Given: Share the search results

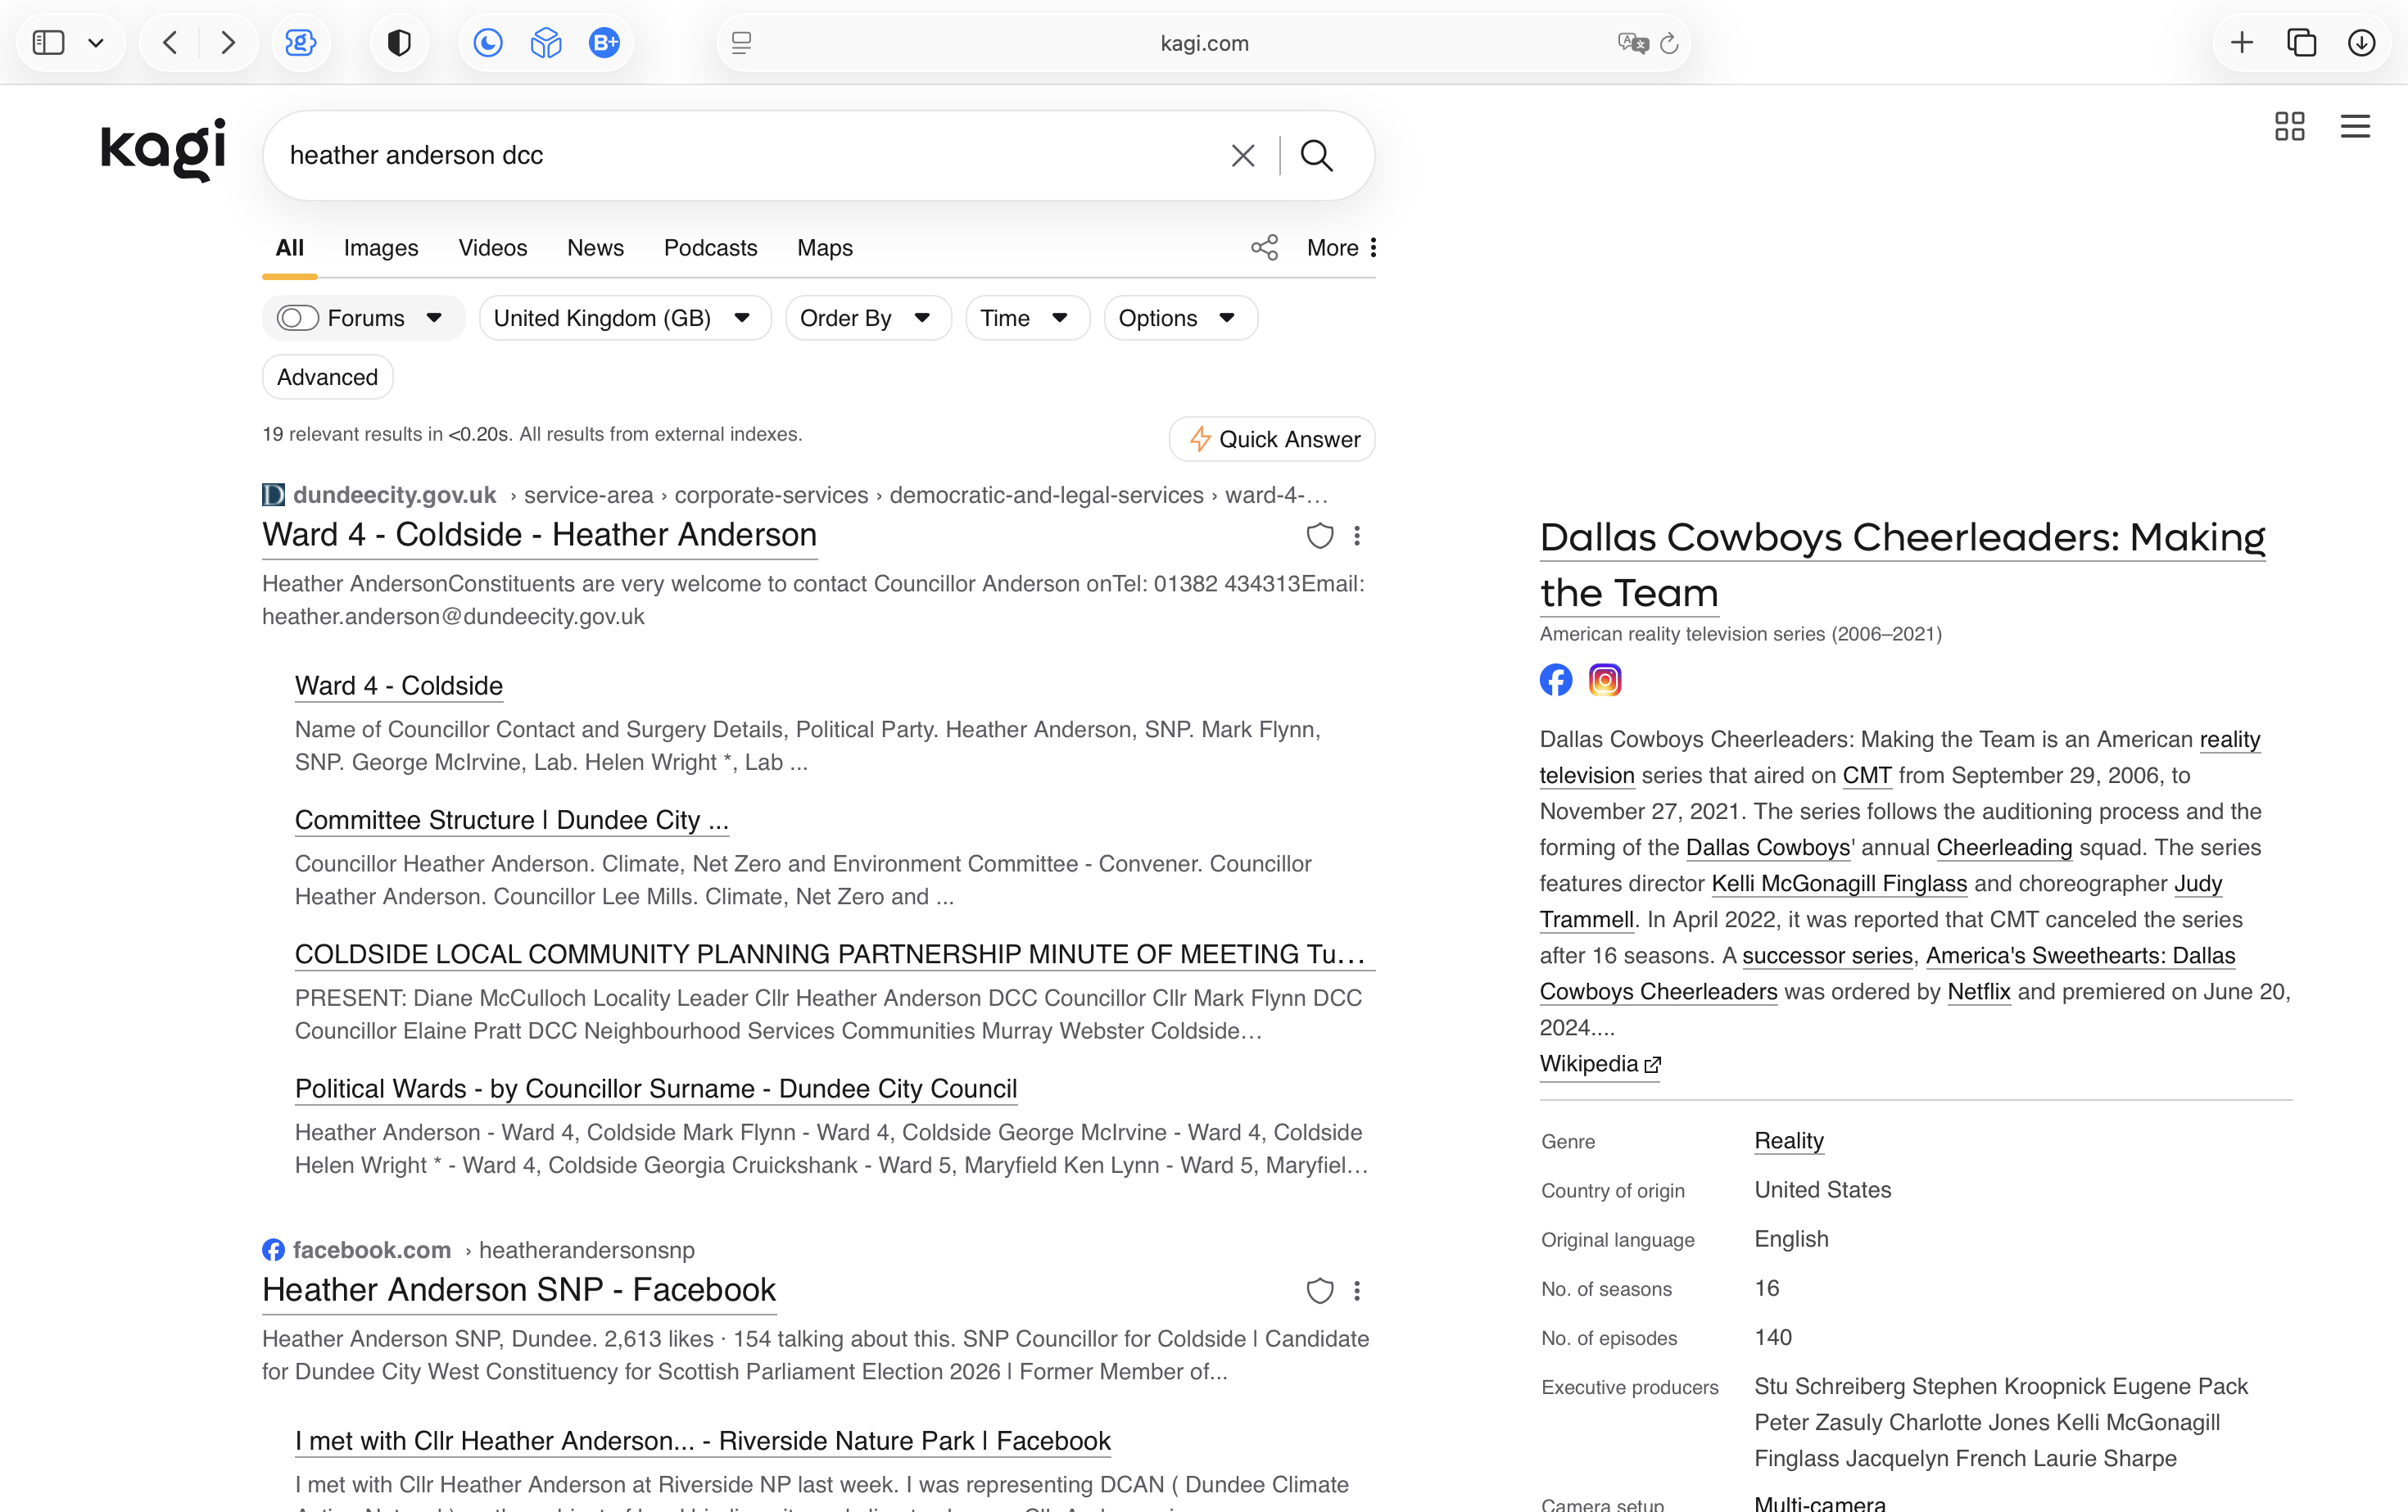Looking at the screenshot, I should (x=1264, y=248).
